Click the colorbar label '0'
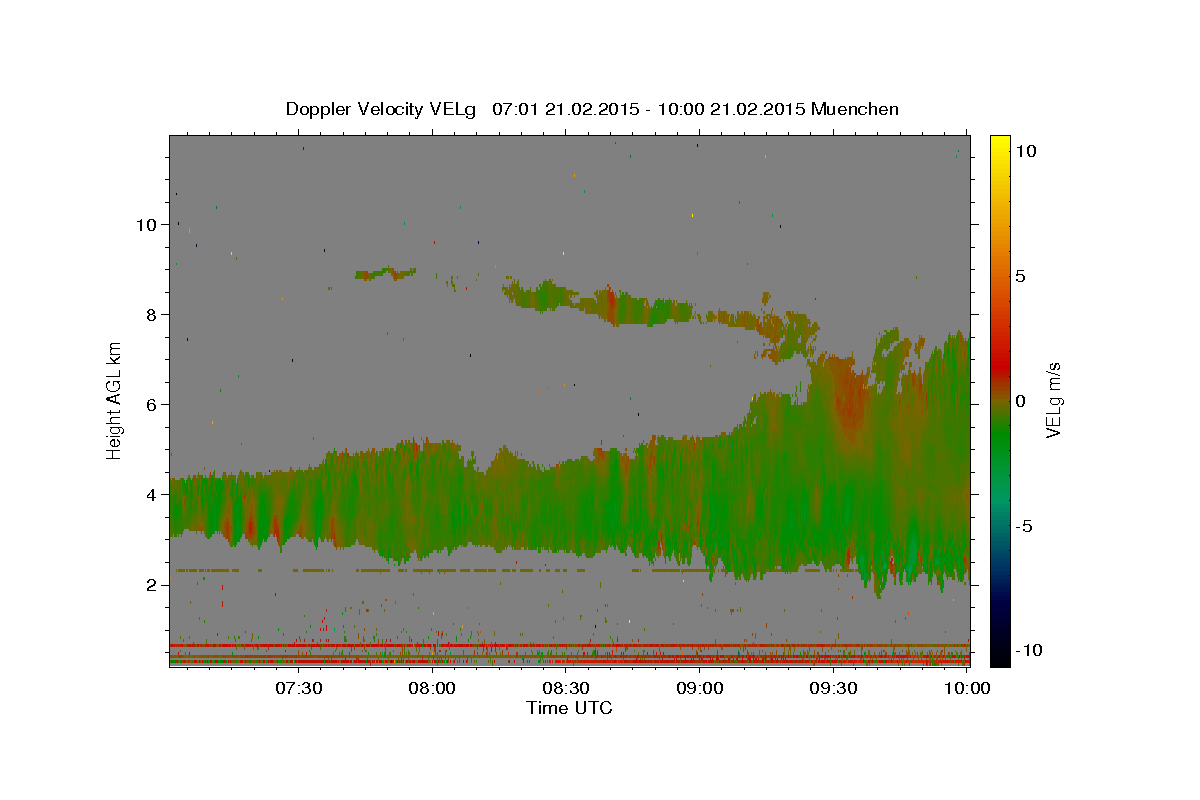This screenshot has width=1200, height=800. click(1021, 401)
